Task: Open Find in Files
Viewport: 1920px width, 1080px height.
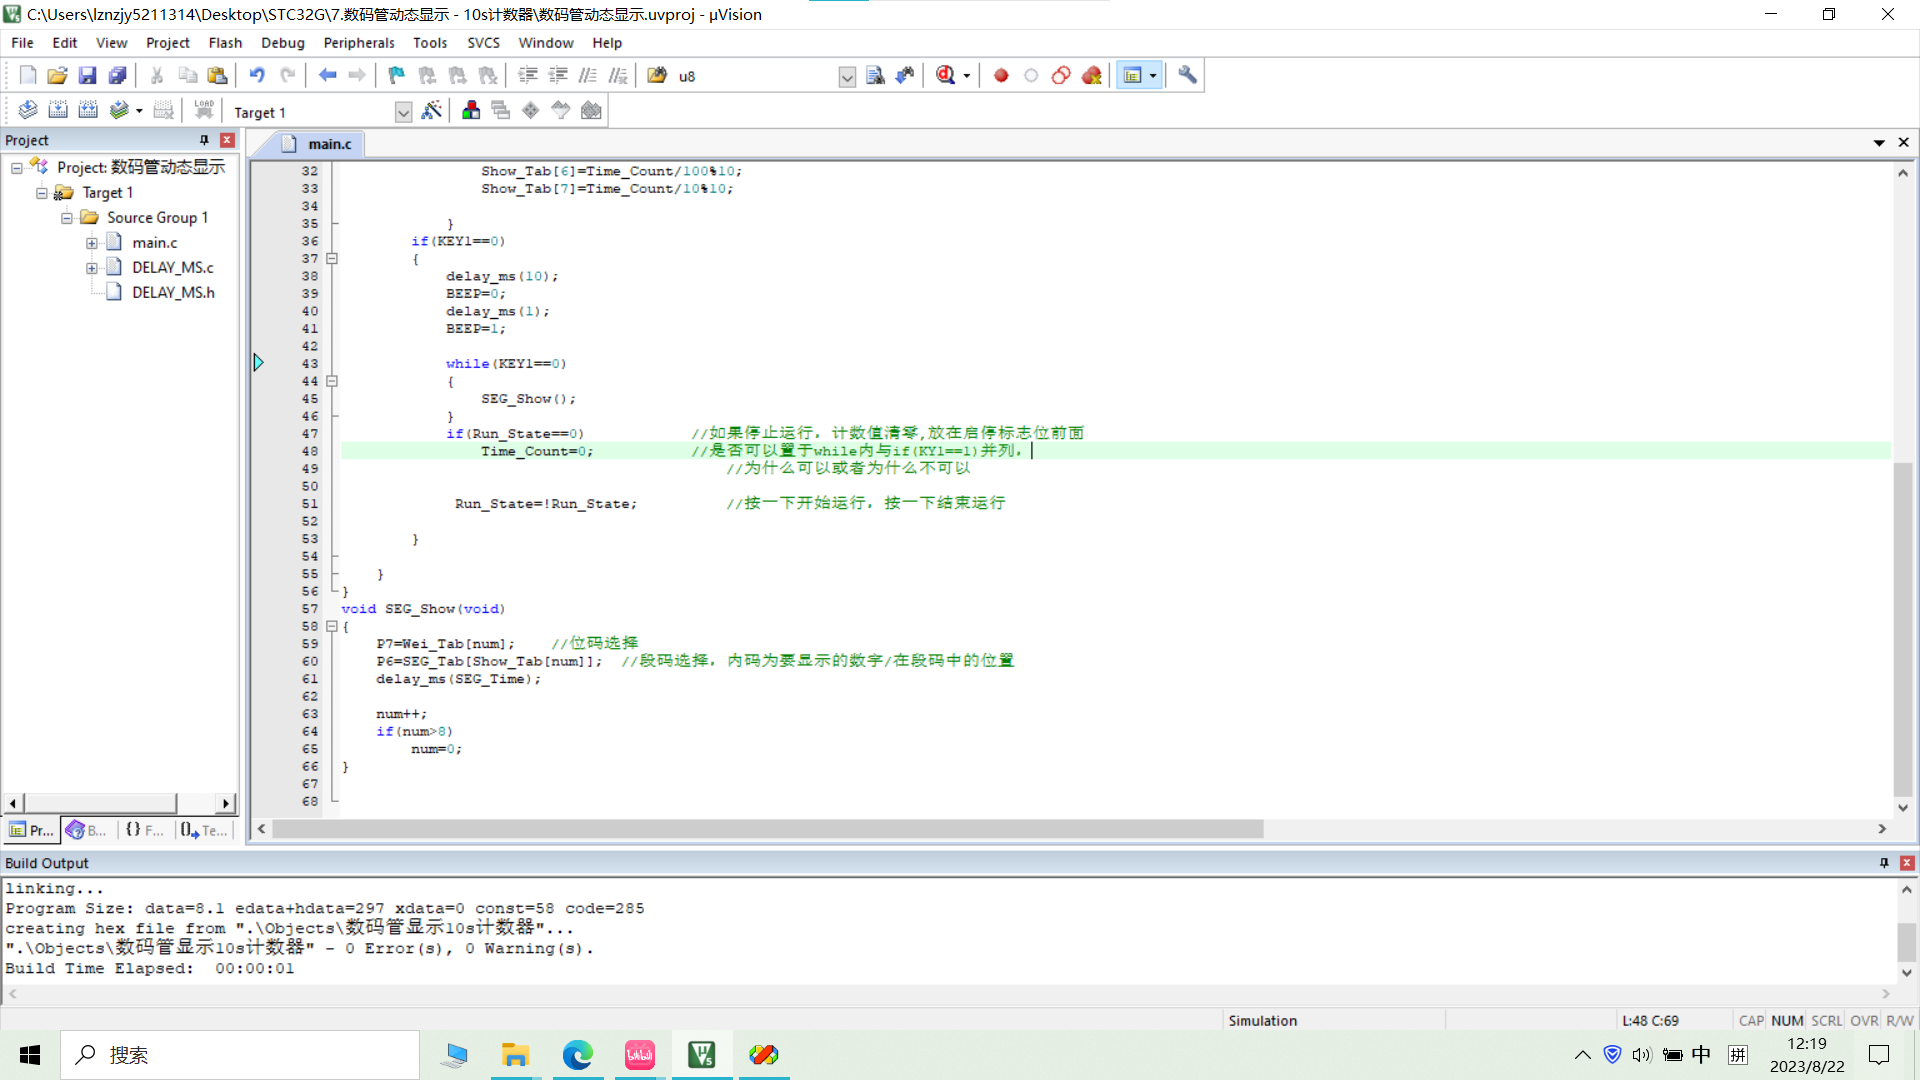Action: (657, 75)
